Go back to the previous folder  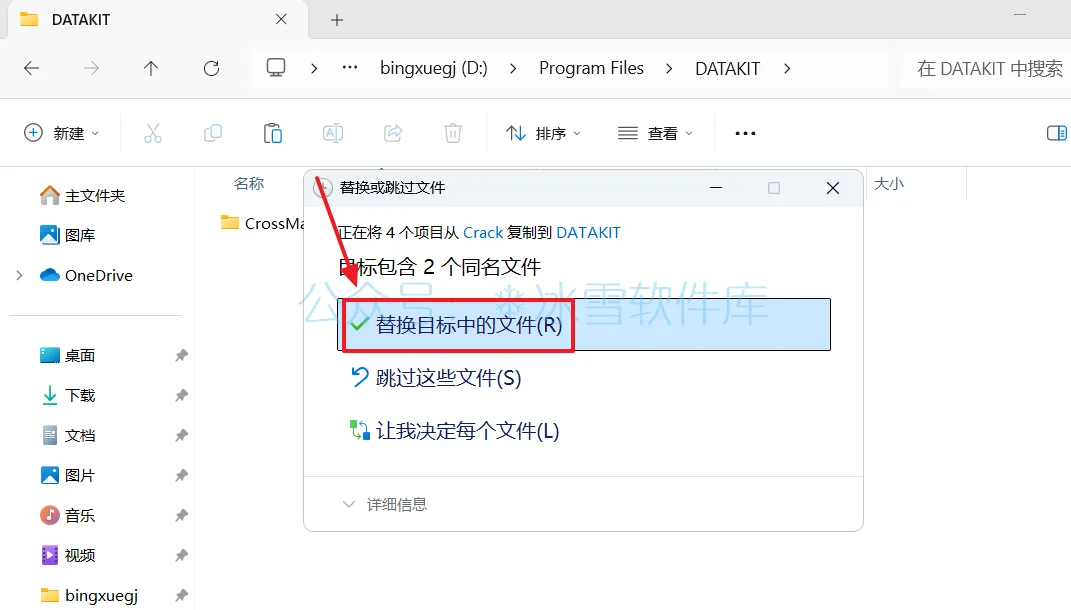point(31,68)
